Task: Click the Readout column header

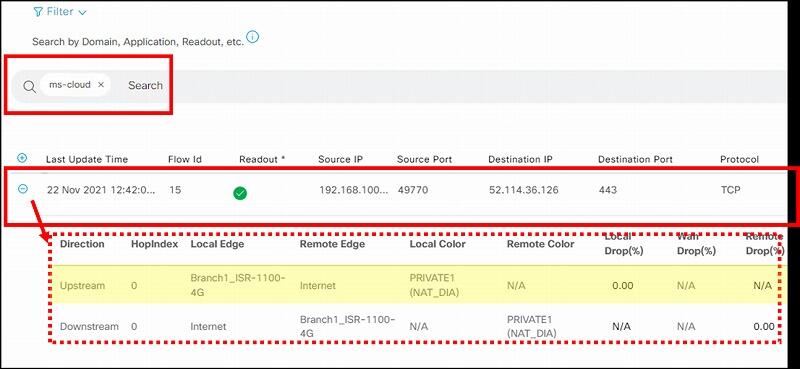Action: click(262, 159)
